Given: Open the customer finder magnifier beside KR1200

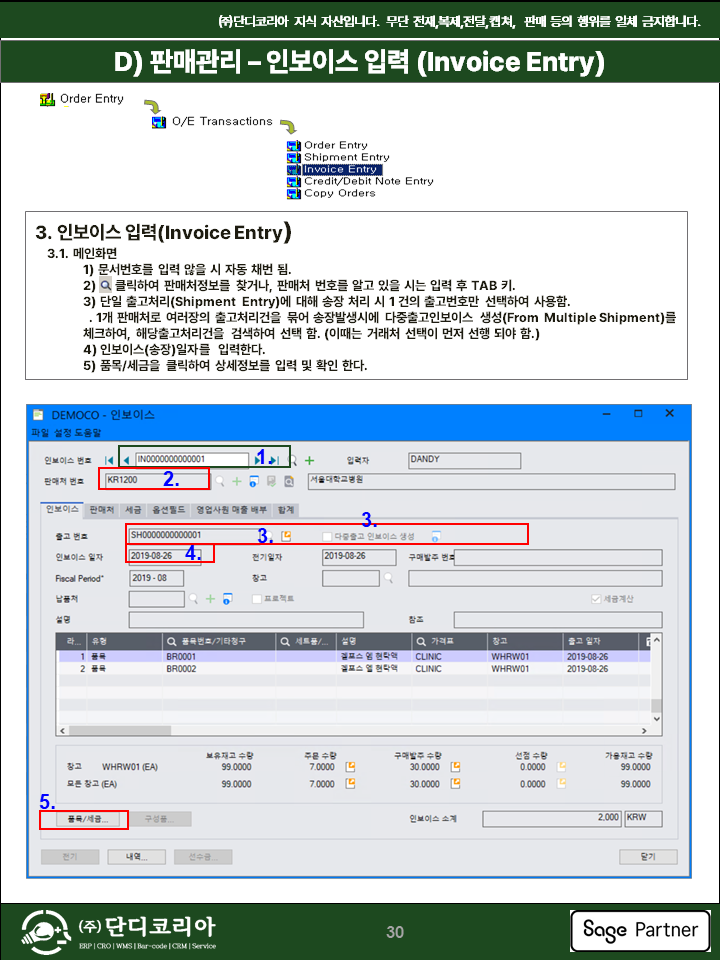Looking at the screenshot, I should [x=219, y=481].
